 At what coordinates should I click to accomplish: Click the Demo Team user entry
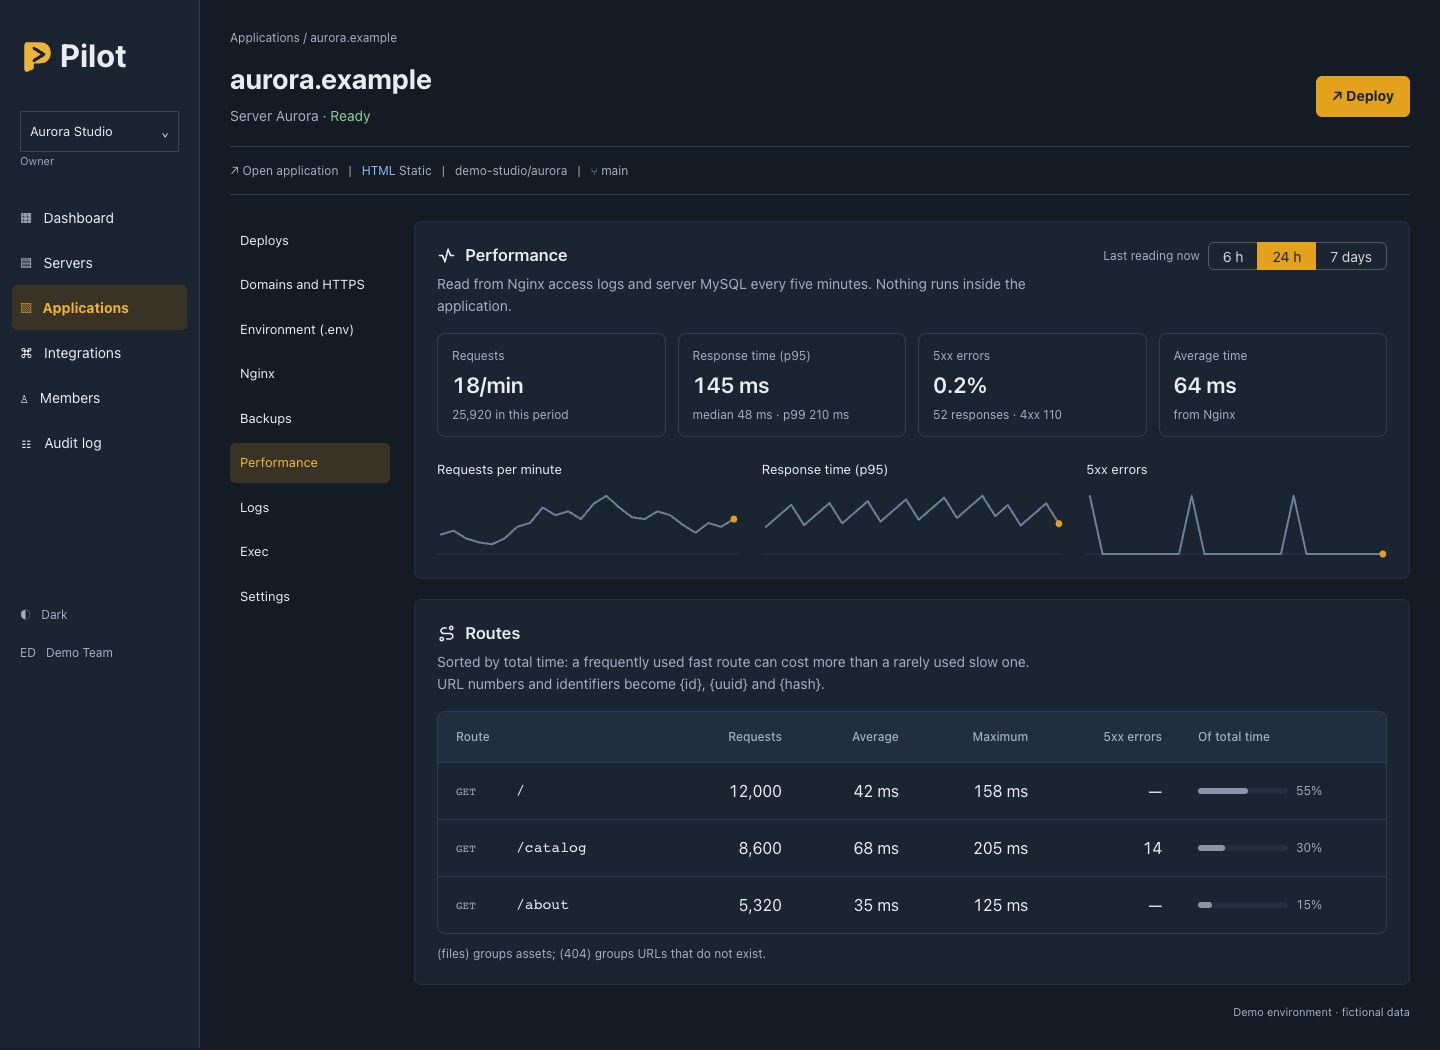coord(66,653)
